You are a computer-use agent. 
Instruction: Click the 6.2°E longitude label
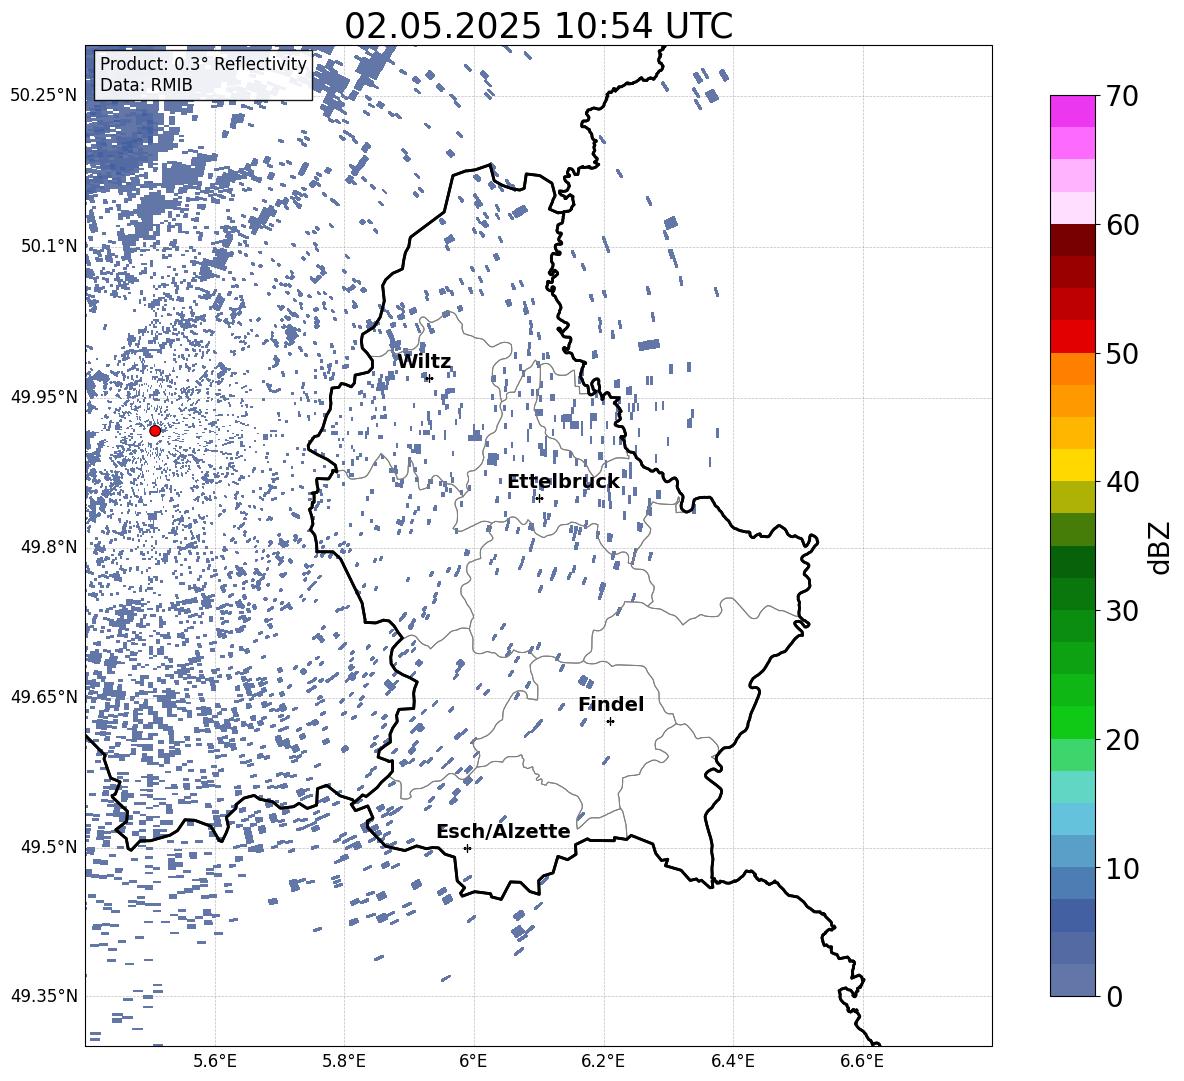(x=603, y=1061)
